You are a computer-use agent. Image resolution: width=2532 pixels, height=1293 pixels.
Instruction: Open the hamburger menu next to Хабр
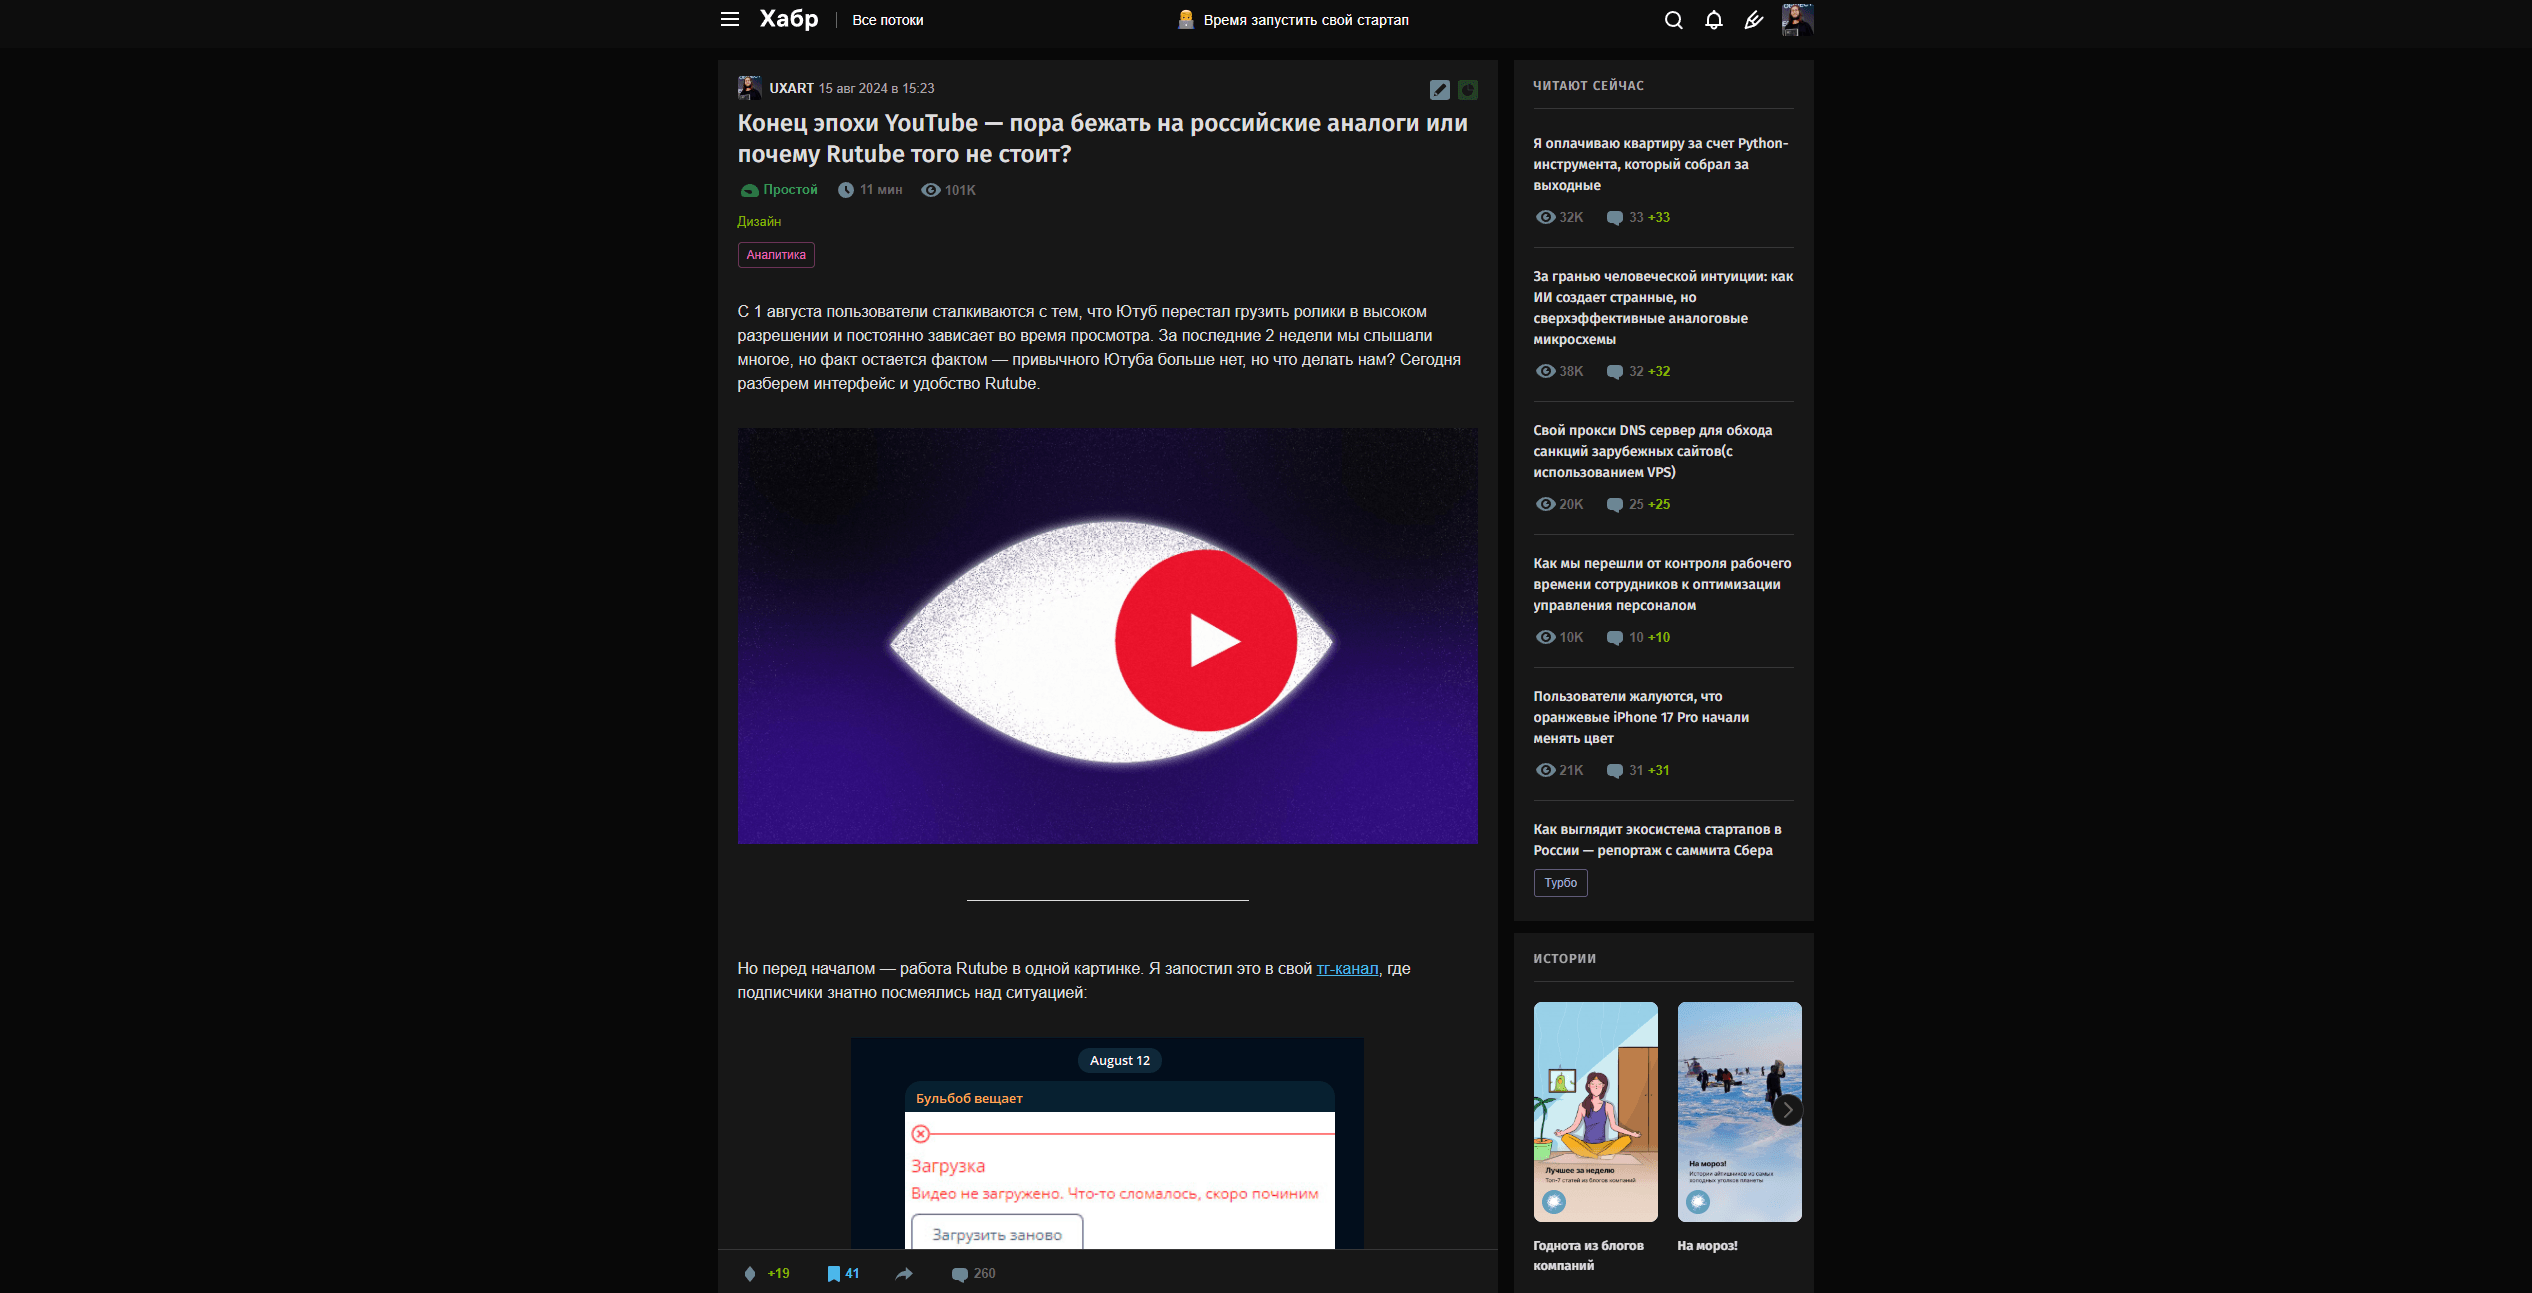[730, 19]
